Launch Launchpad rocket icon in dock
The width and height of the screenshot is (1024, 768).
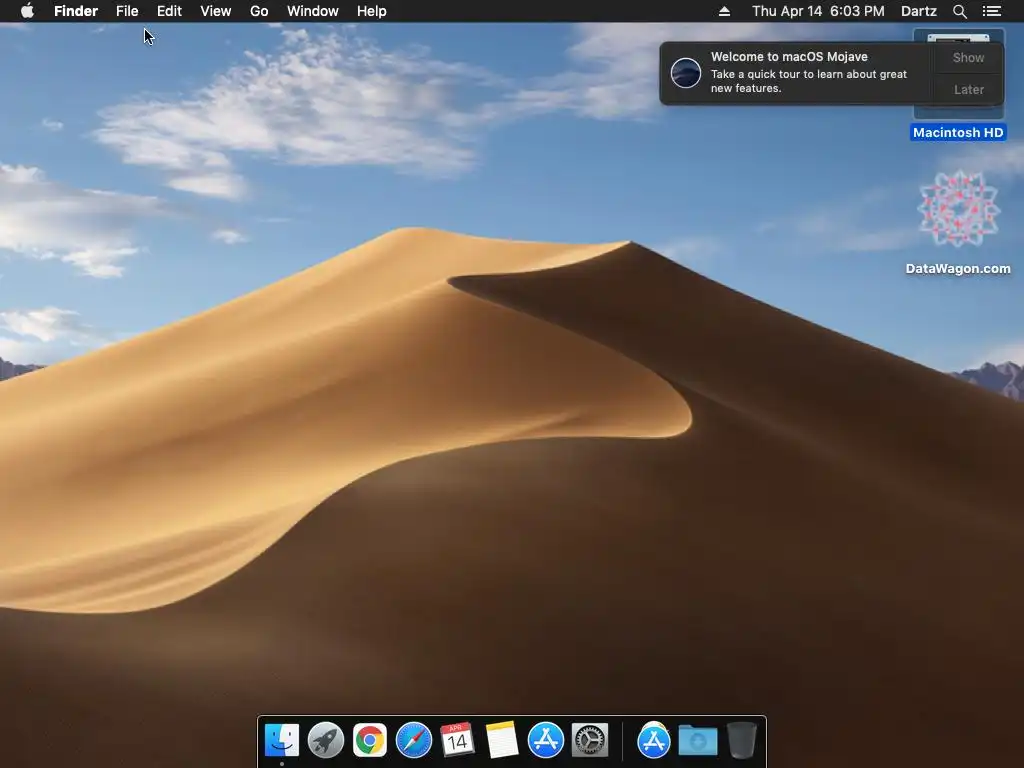click(326, 741)
